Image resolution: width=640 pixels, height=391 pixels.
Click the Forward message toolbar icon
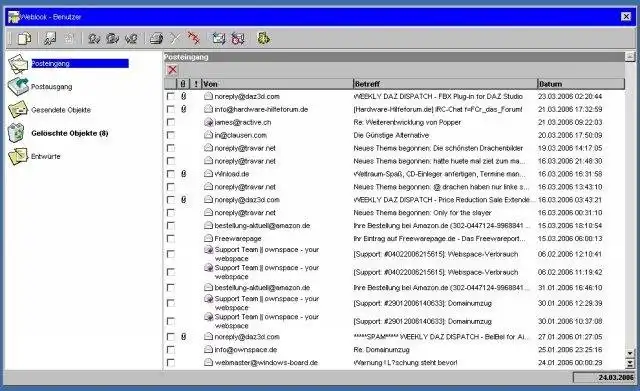131,39
